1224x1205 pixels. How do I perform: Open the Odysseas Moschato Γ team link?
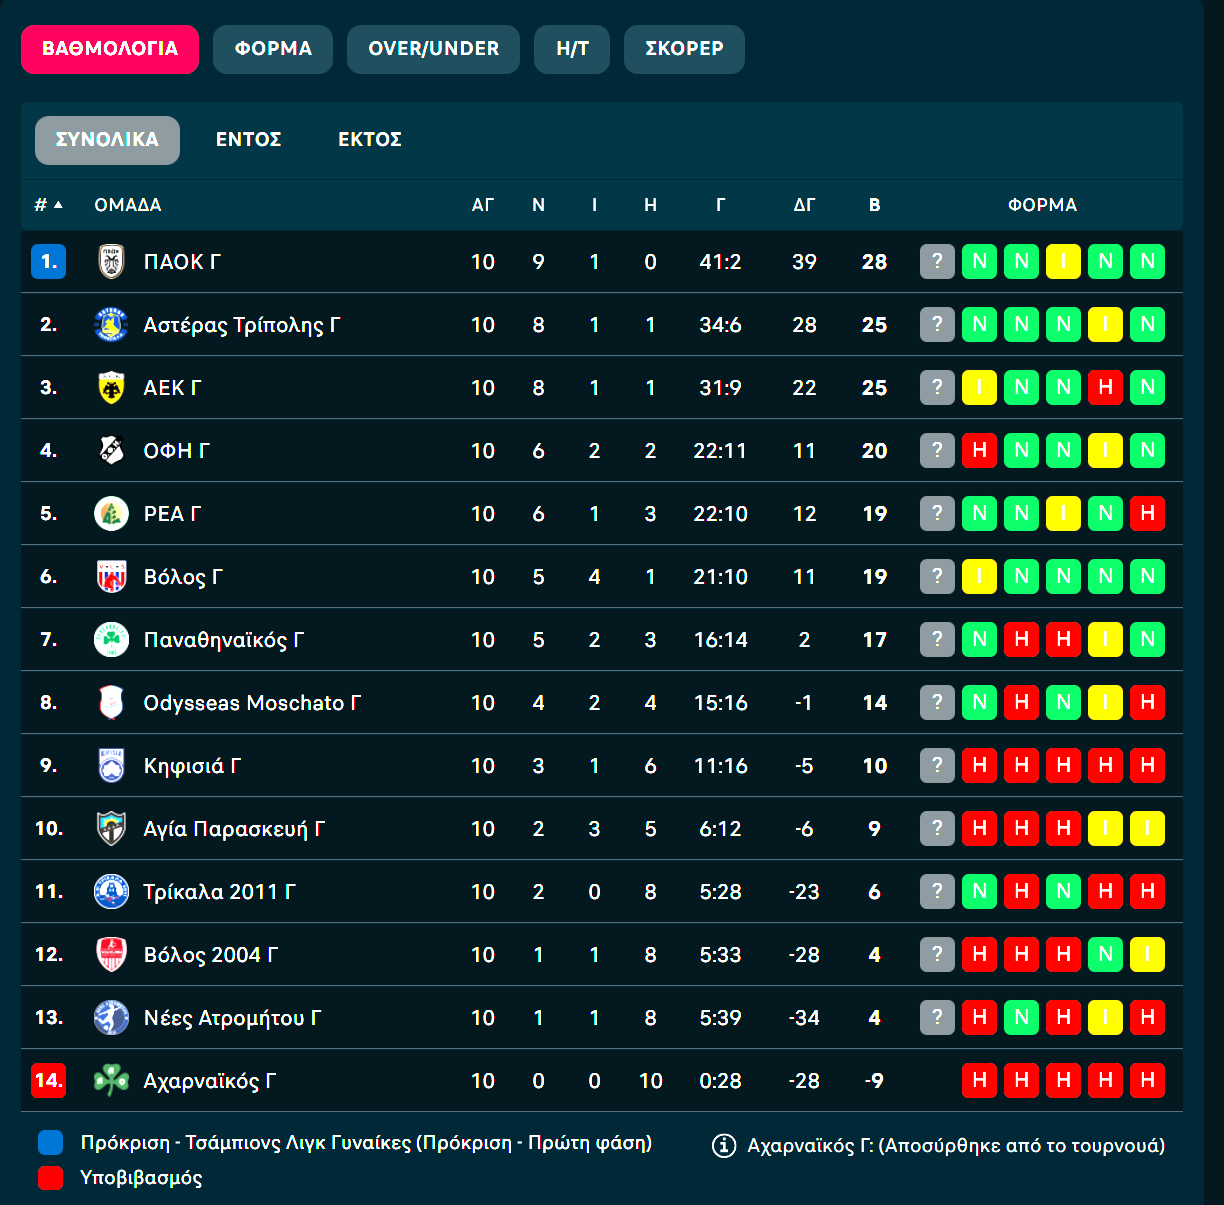pyautogui.click(x=252, y=703)
